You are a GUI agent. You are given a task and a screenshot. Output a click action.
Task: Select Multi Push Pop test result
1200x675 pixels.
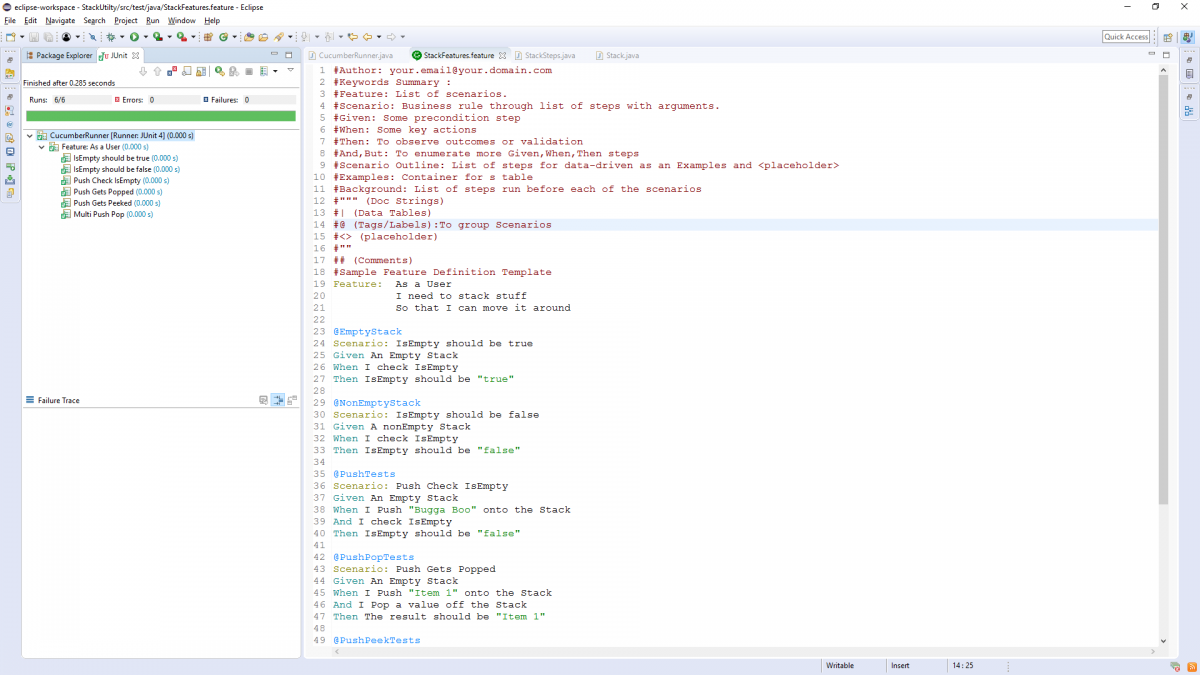pyautogui.click(x=106, y=214)
